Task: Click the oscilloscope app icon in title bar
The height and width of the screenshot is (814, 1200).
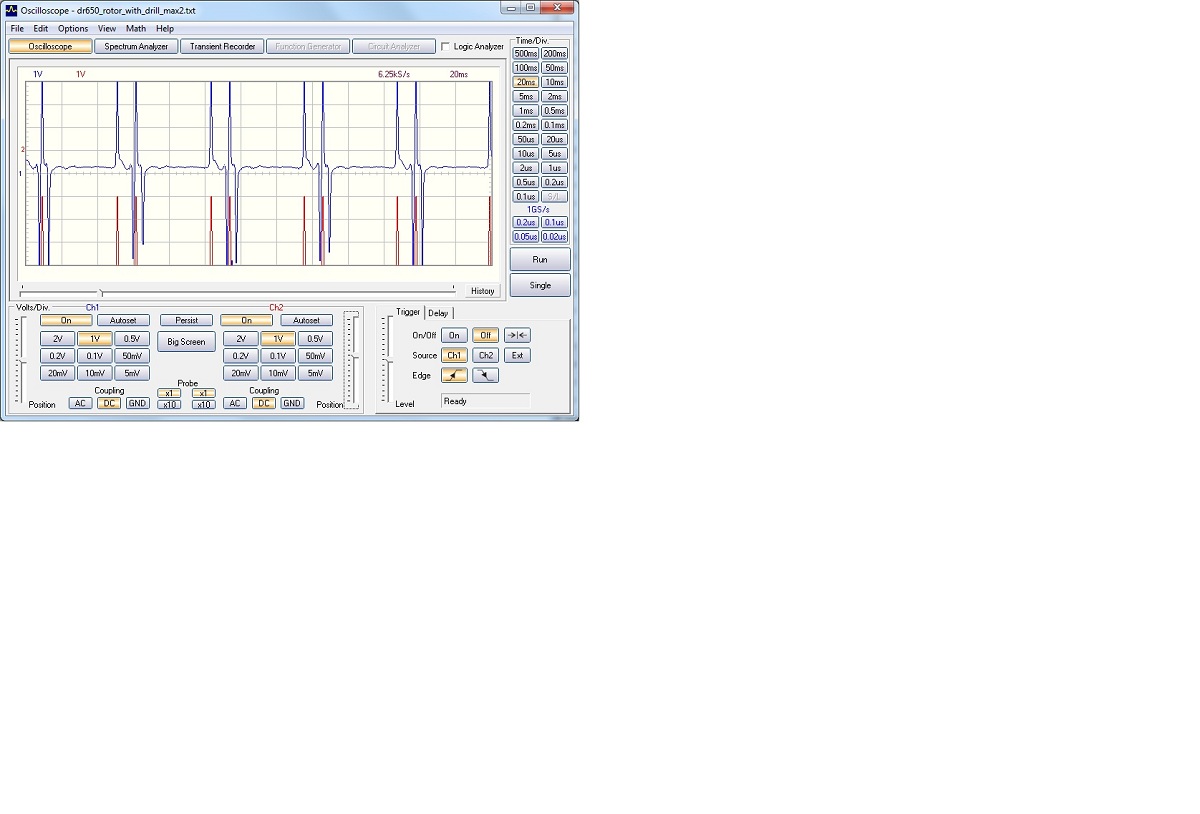Action: pos(11,9)
